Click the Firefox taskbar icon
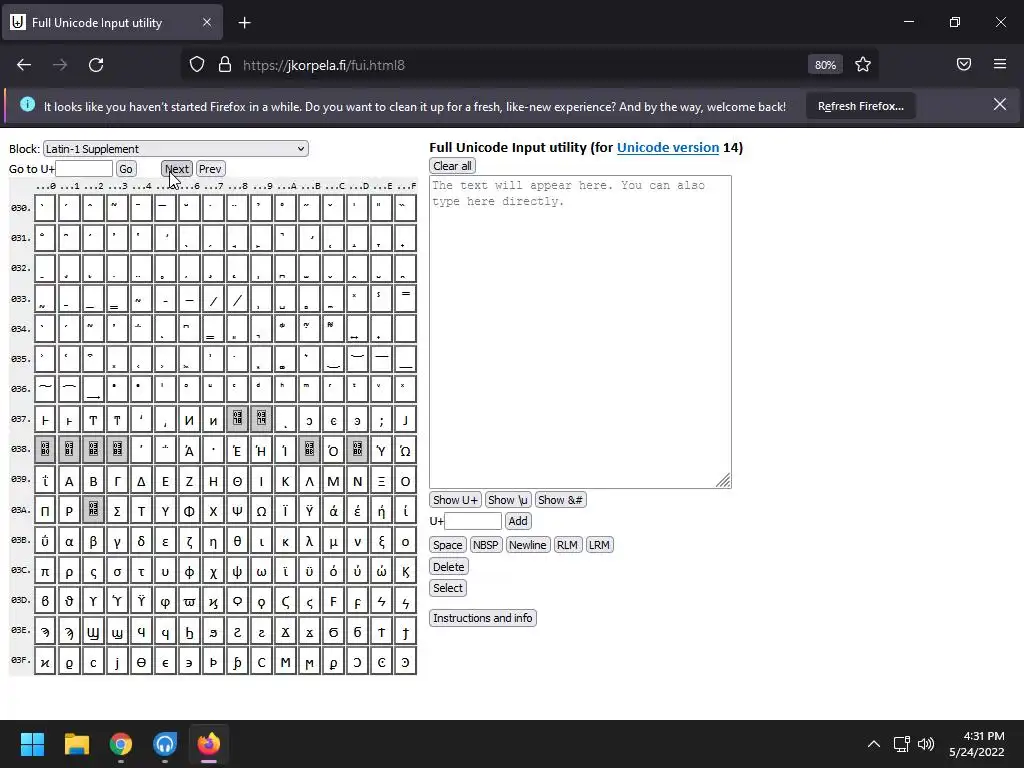 (209, 744)
